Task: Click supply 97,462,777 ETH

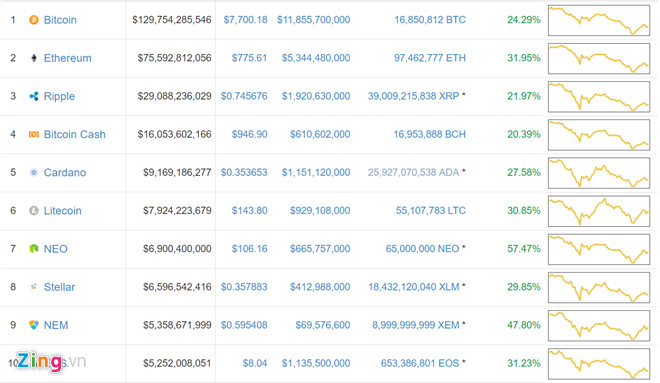Action: [x=430, y=58]
